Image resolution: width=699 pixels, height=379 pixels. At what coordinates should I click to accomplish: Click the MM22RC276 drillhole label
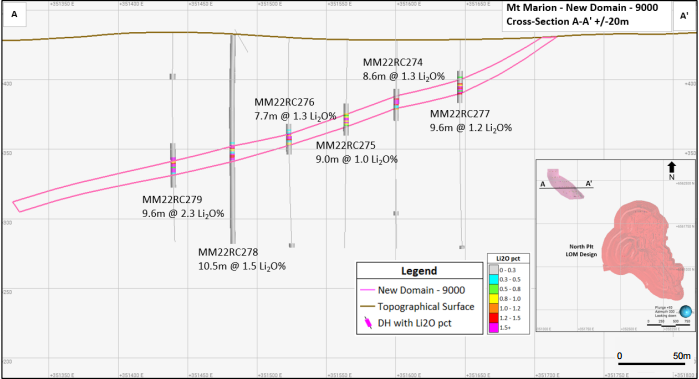click(284, 102)
